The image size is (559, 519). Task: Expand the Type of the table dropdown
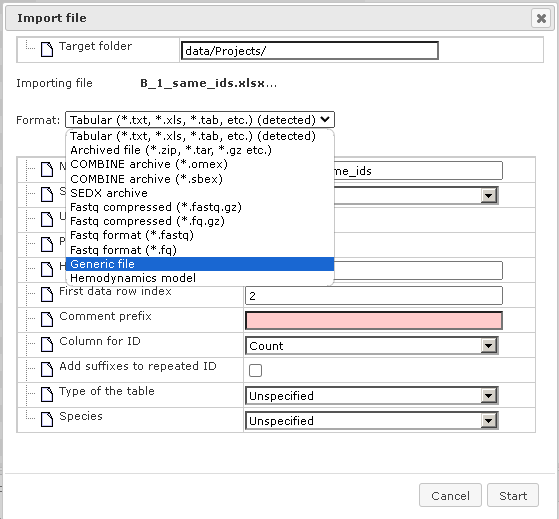488,395
